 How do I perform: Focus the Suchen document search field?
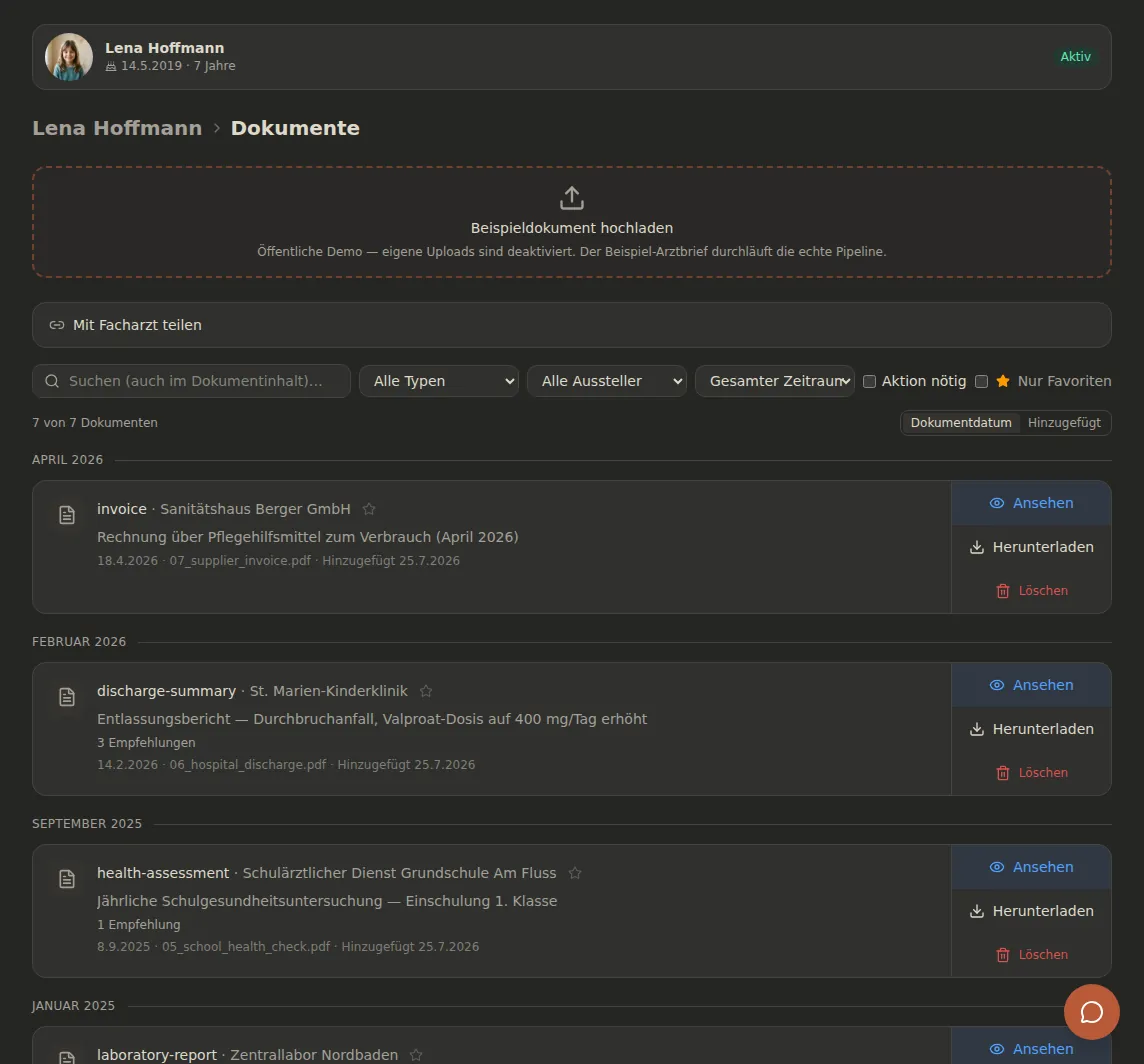click(x=191, y=381)
